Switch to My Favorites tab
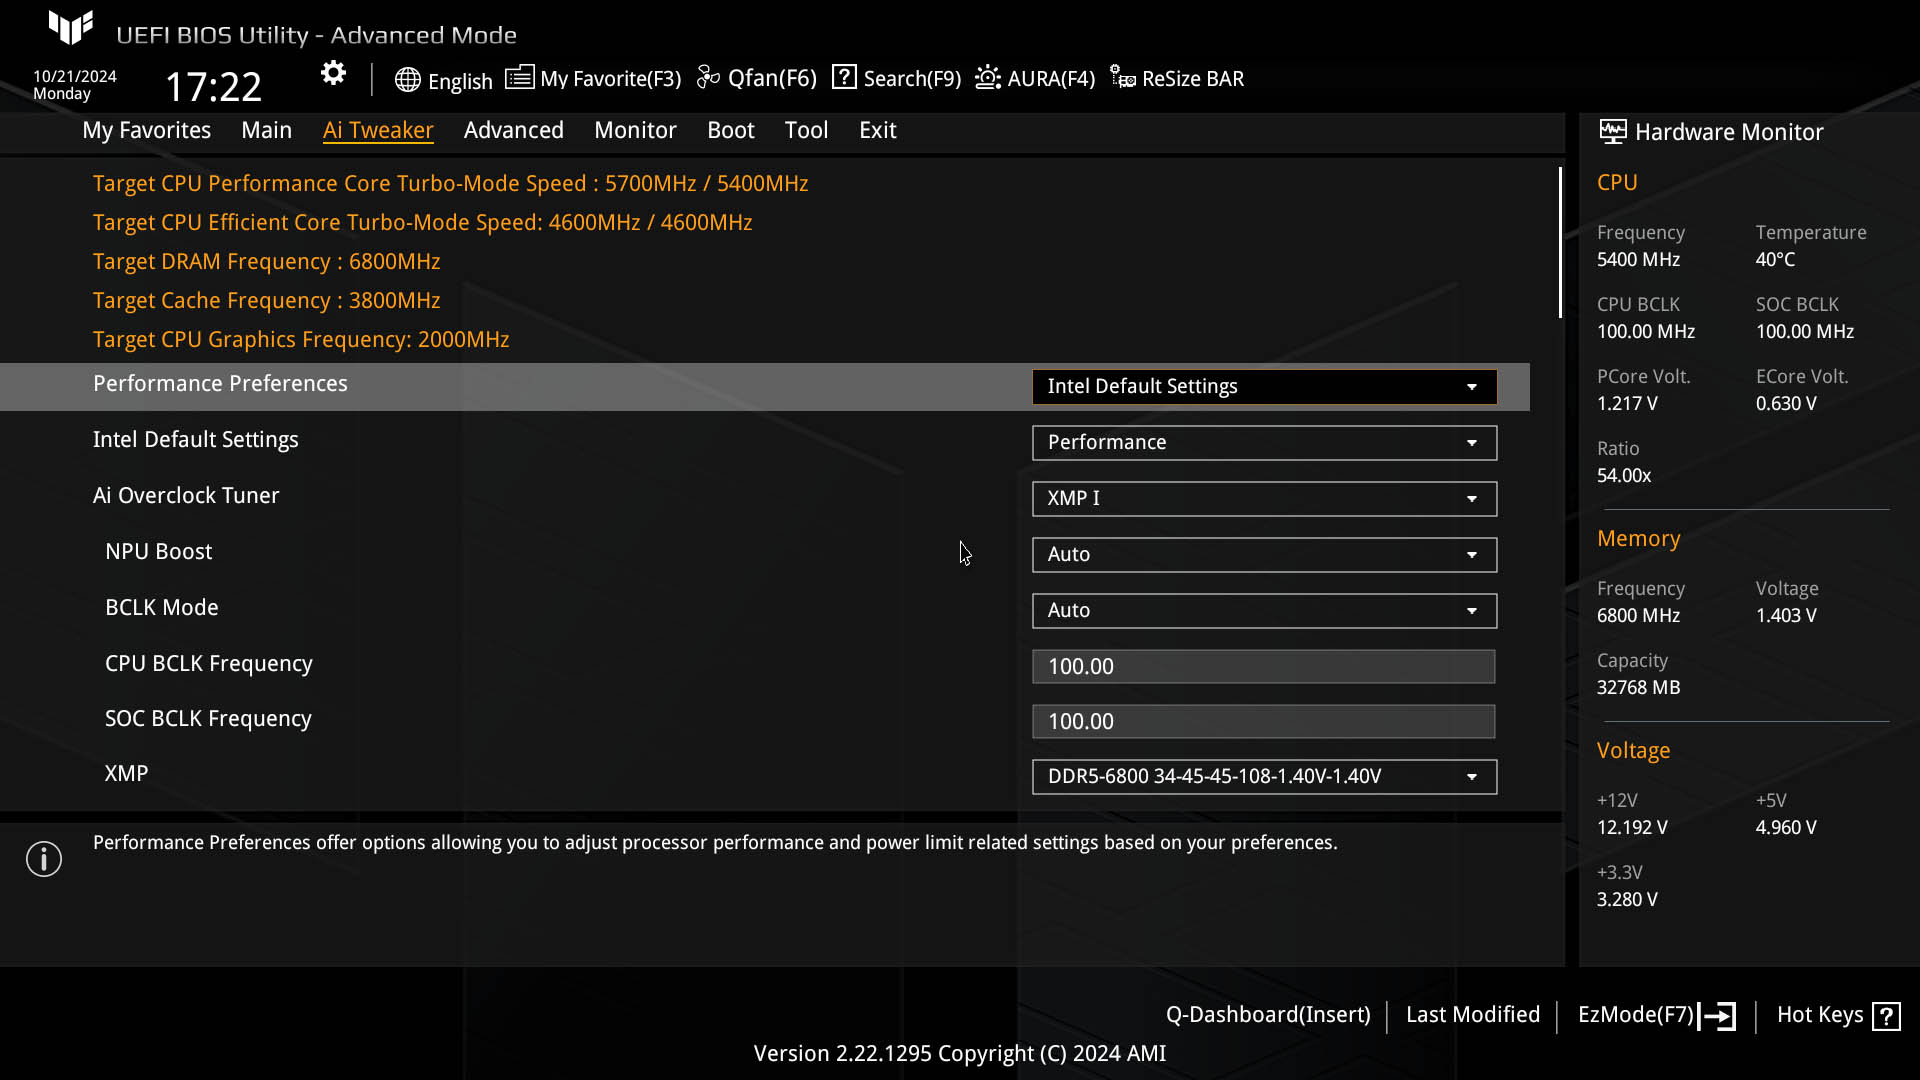Image resolution: width=1920 pixels, height=1080 pixels. coord(147,130)
